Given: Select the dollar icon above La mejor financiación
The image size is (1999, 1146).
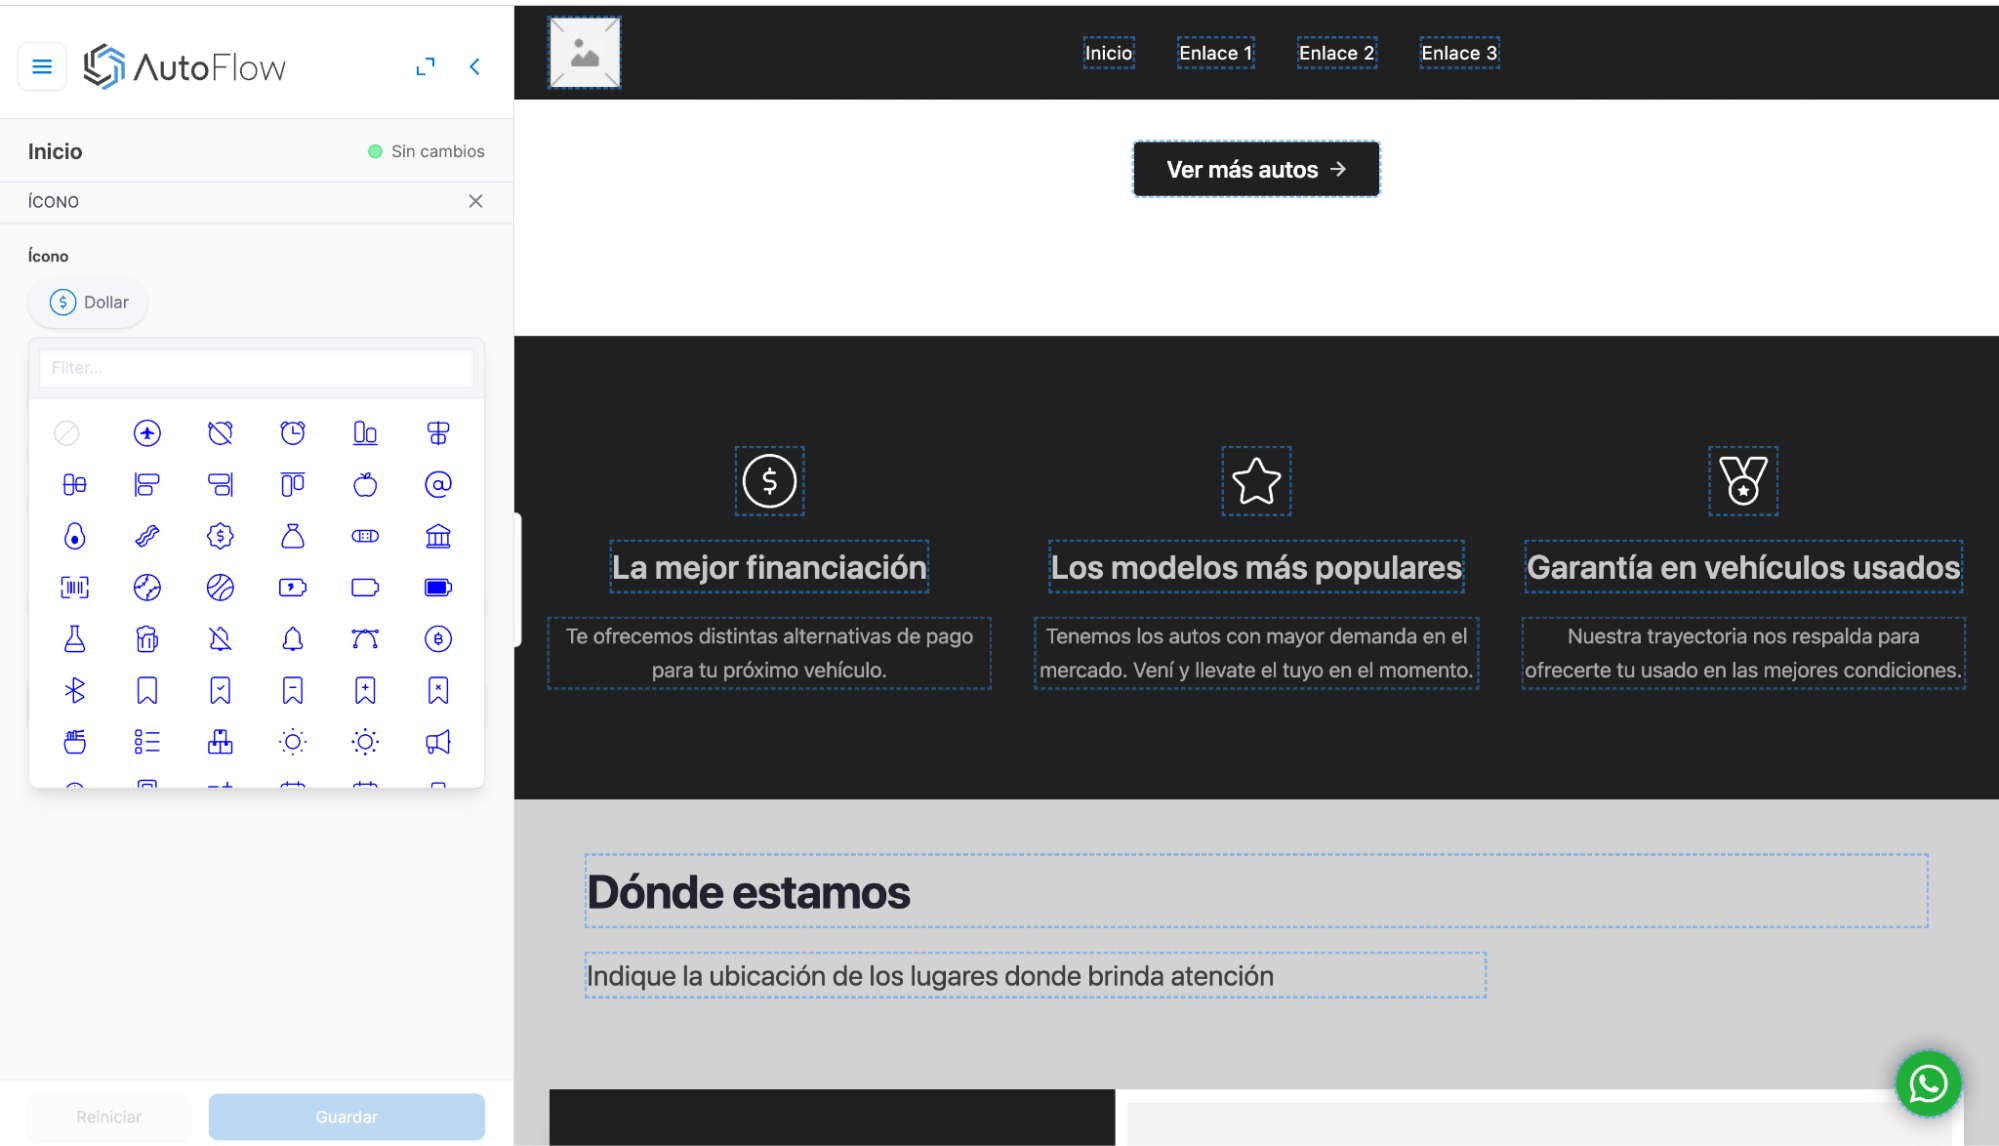Looking at the screenshot, I should click(770, 481).
